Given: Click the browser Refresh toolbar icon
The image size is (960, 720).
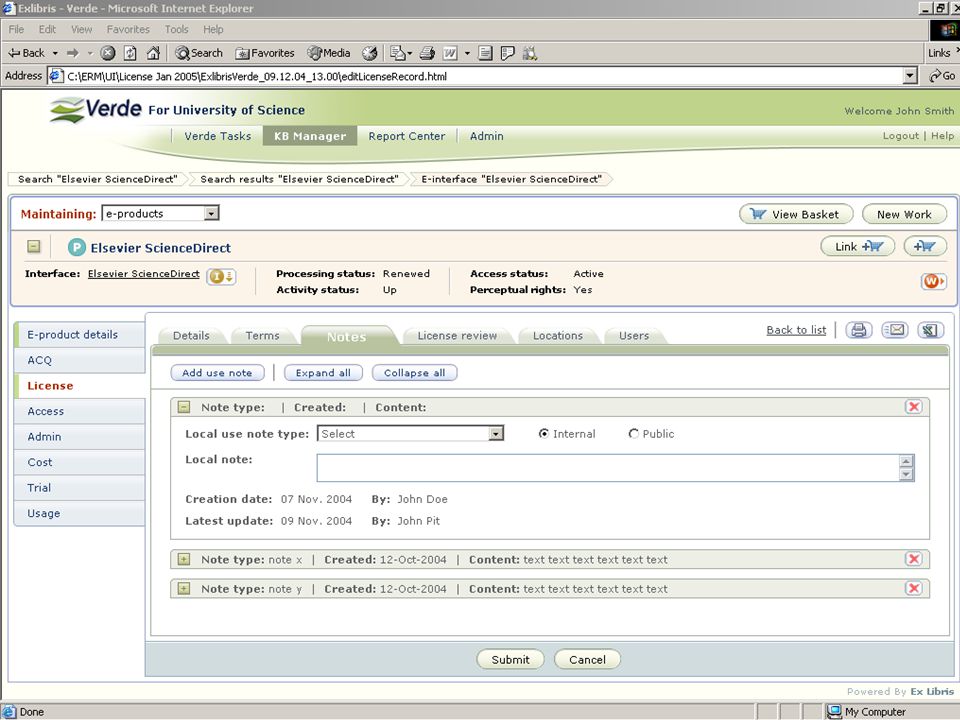Looking at the screenshot, I should (130, 53).
